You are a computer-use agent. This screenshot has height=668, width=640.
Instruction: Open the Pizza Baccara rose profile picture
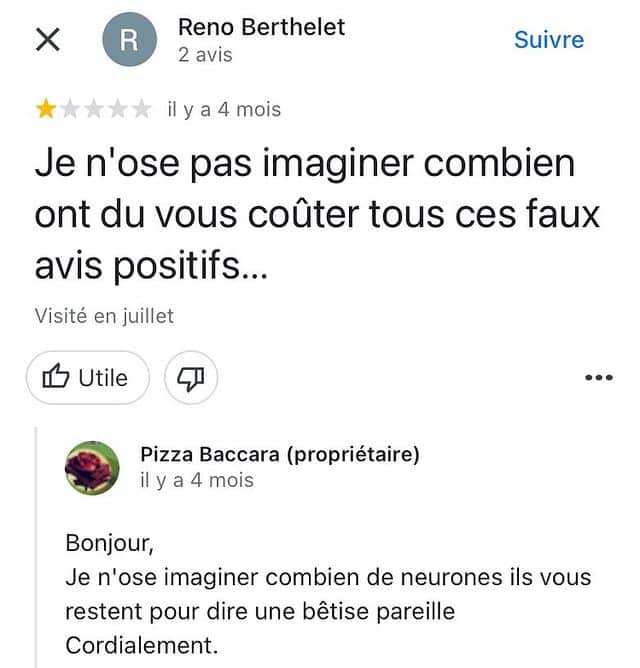(92, 467)
